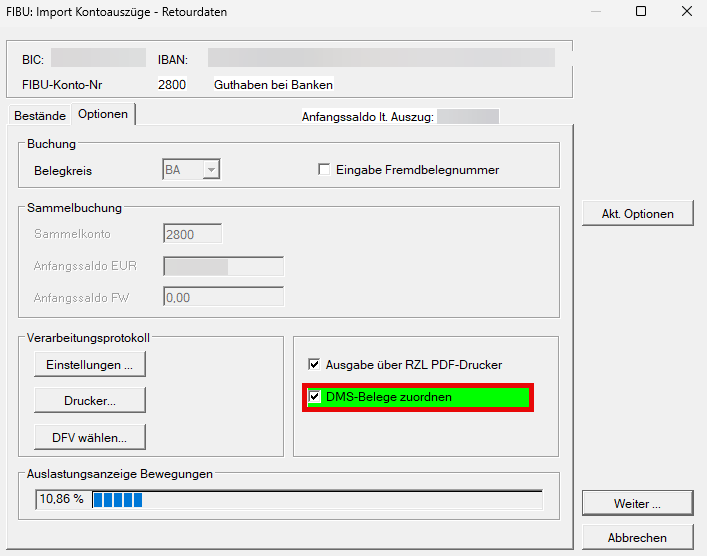
Task: Uncheck Ausgabe über RZL PDF-Drucker
Action: pyautogui.click(x=315, y=365)
